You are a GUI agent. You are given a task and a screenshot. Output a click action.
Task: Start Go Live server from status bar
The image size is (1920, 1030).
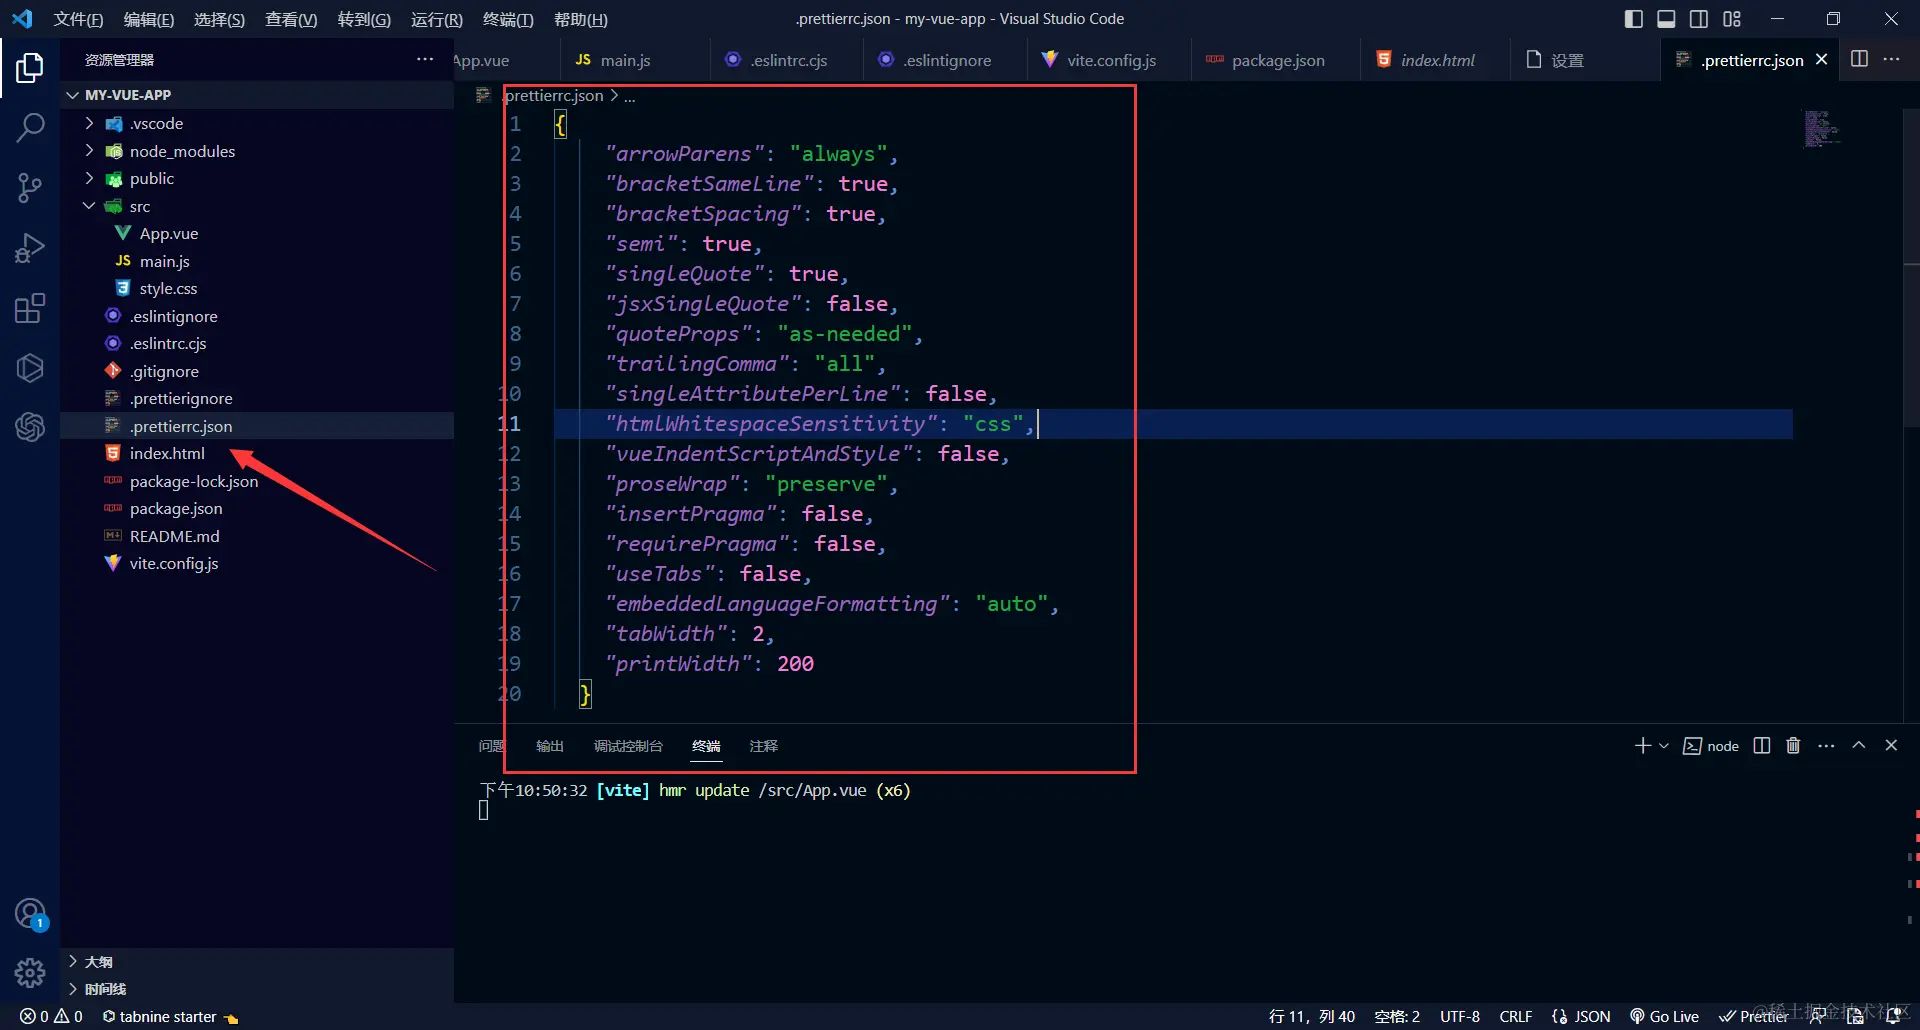click(1664, 1016)
